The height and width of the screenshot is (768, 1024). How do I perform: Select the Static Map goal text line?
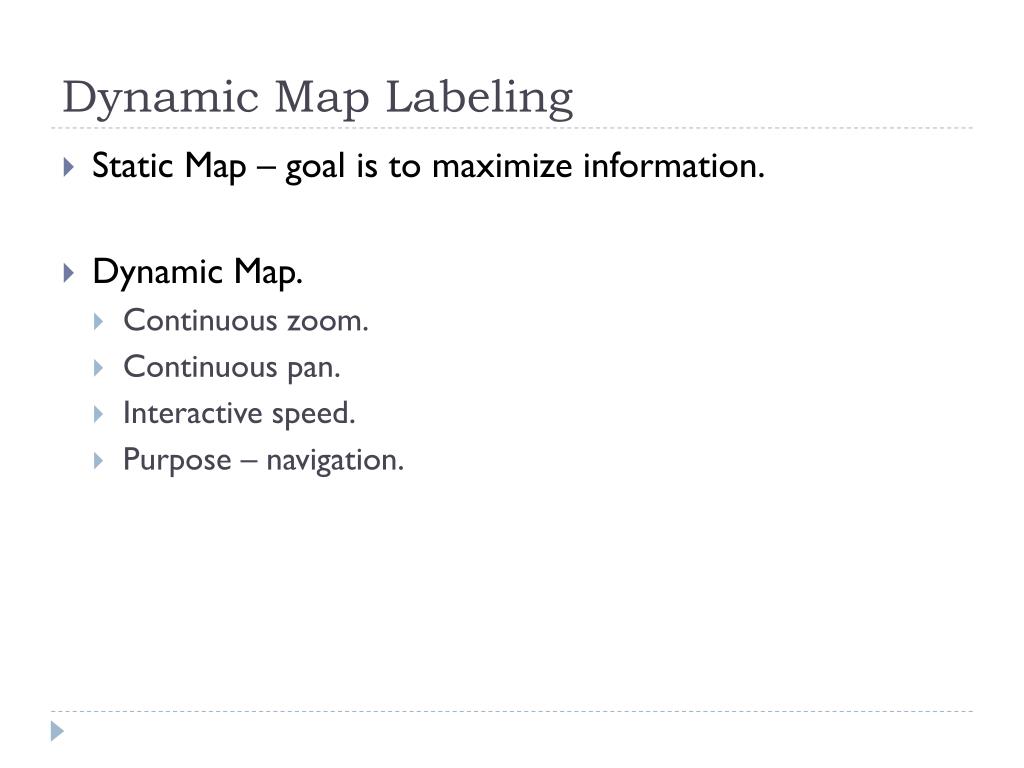428,166
